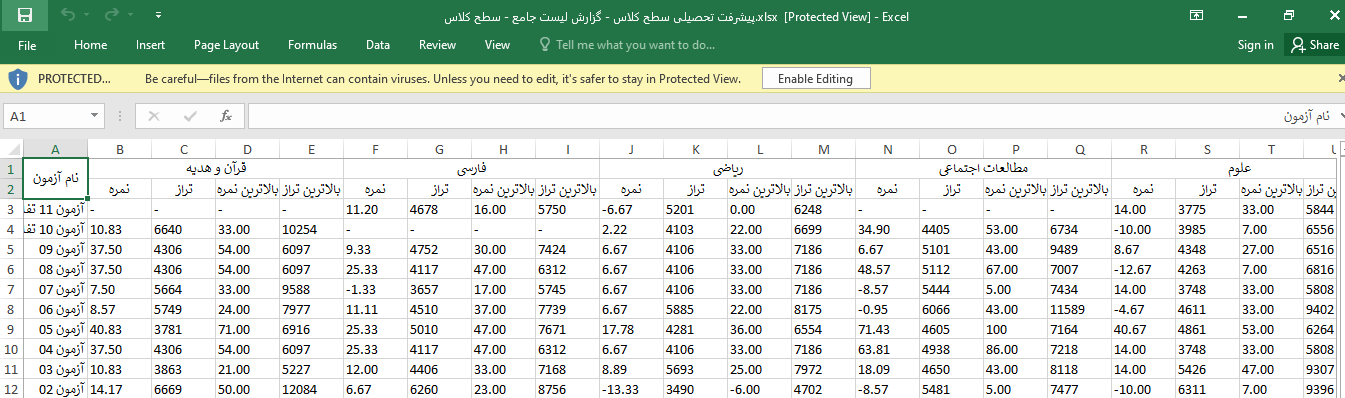The image size is (1345, 398).
Task: Click cell F3 with value 11.20
Action: (375, 210)
